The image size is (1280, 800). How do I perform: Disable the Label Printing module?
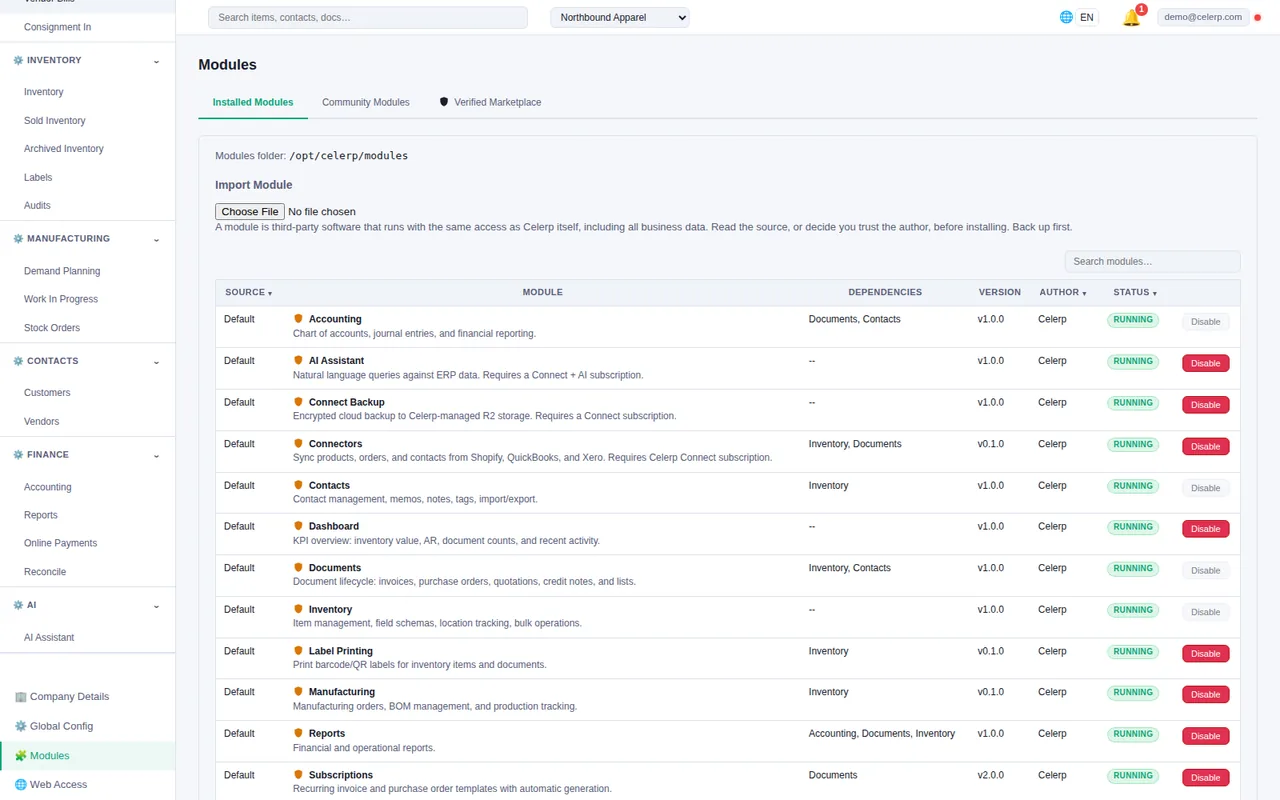(1205, 653)
